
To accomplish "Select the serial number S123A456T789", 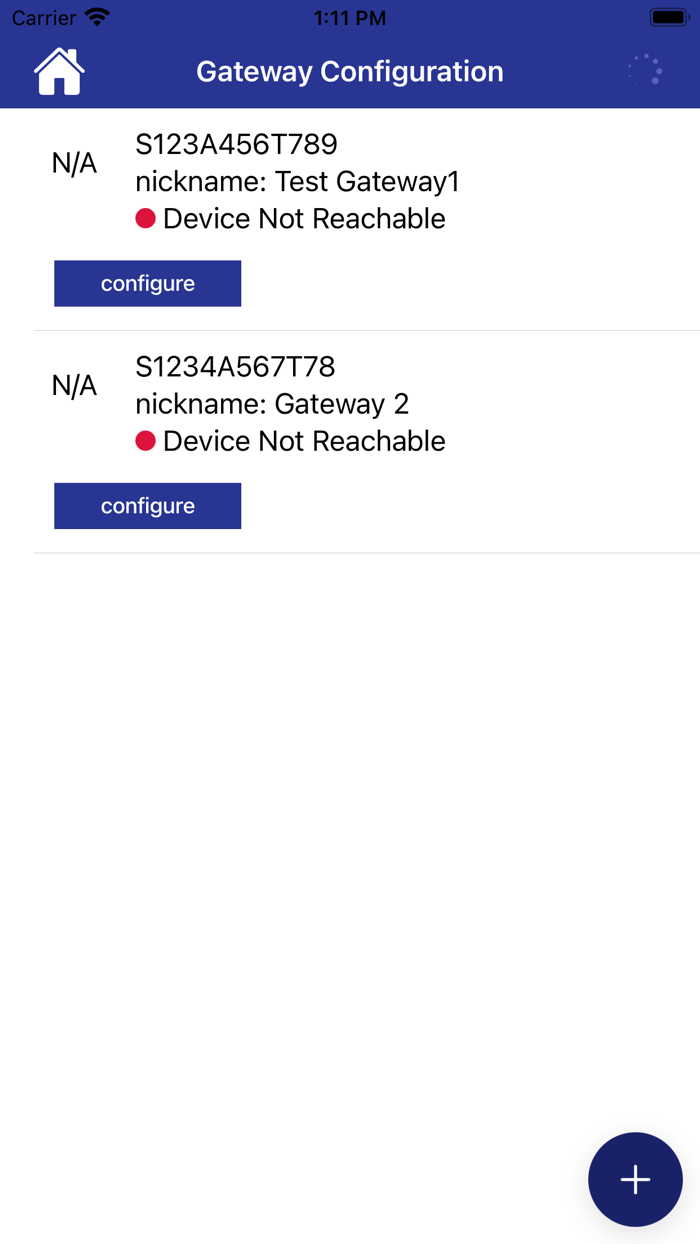I will tap(237, 144).
